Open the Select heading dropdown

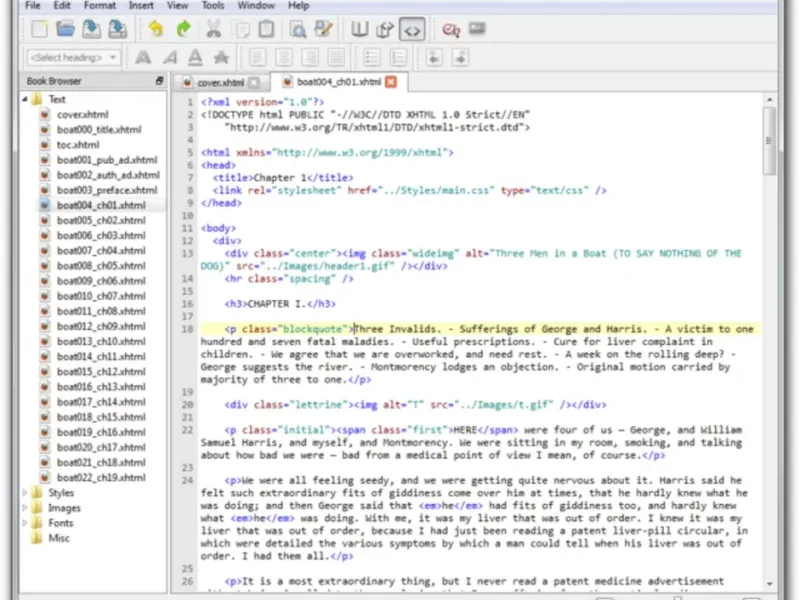75,57
